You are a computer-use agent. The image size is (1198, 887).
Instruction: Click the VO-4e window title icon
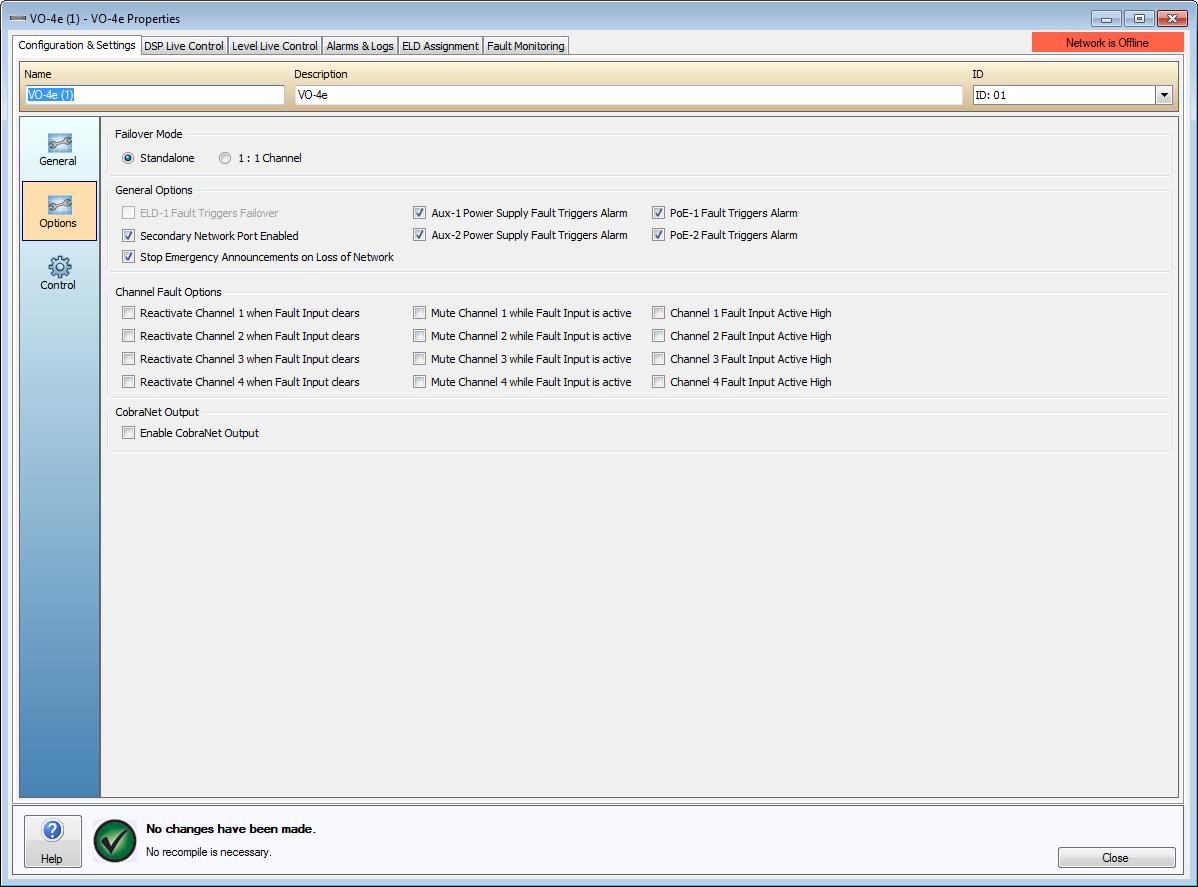pos(18,18)
